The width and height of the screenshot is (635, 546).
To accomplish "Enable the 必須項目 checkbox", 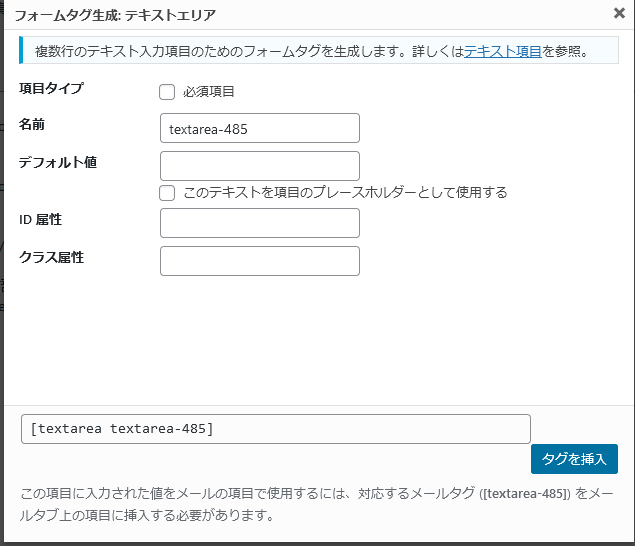I will (x=167, y=92).
